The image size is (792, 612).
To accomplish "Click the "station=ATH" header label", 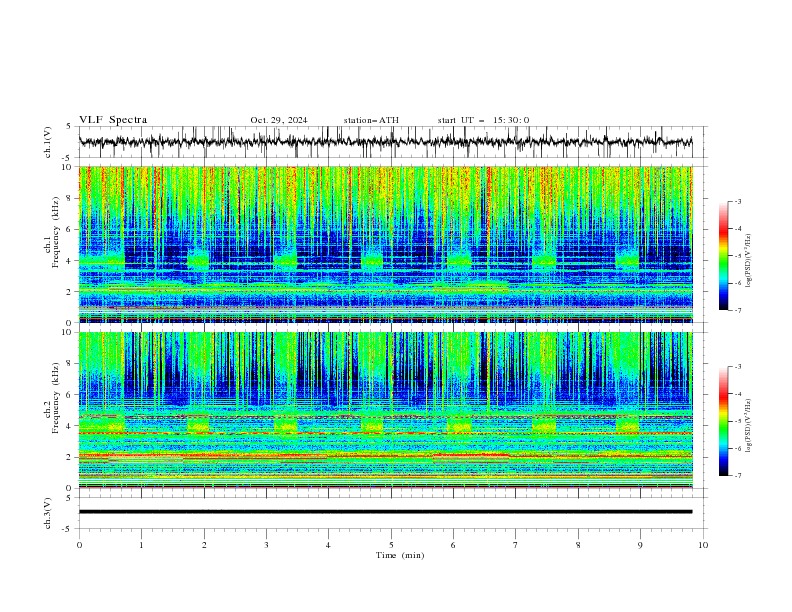I will 371,120.
